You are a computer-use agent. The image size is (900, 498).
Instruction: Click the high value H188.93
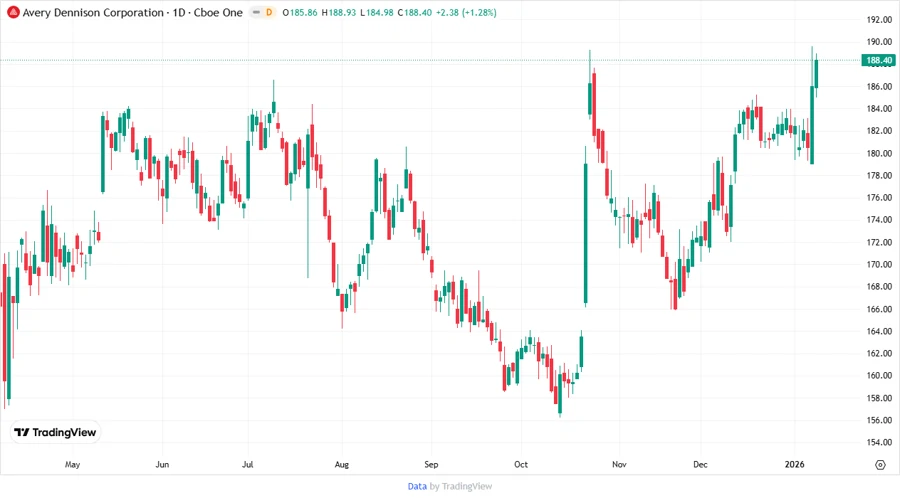[339, 12]
